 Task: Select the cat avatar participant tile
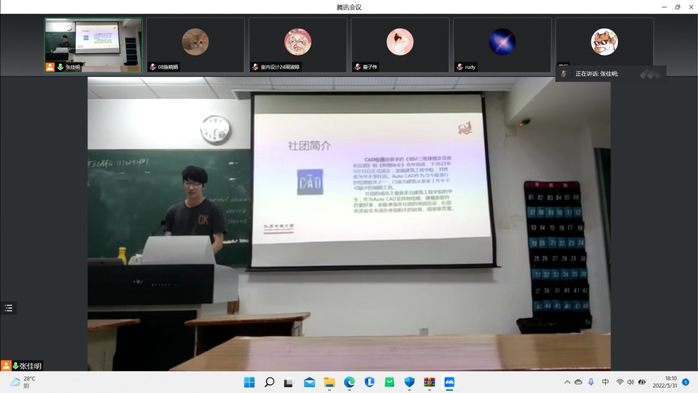click(195, 45)
